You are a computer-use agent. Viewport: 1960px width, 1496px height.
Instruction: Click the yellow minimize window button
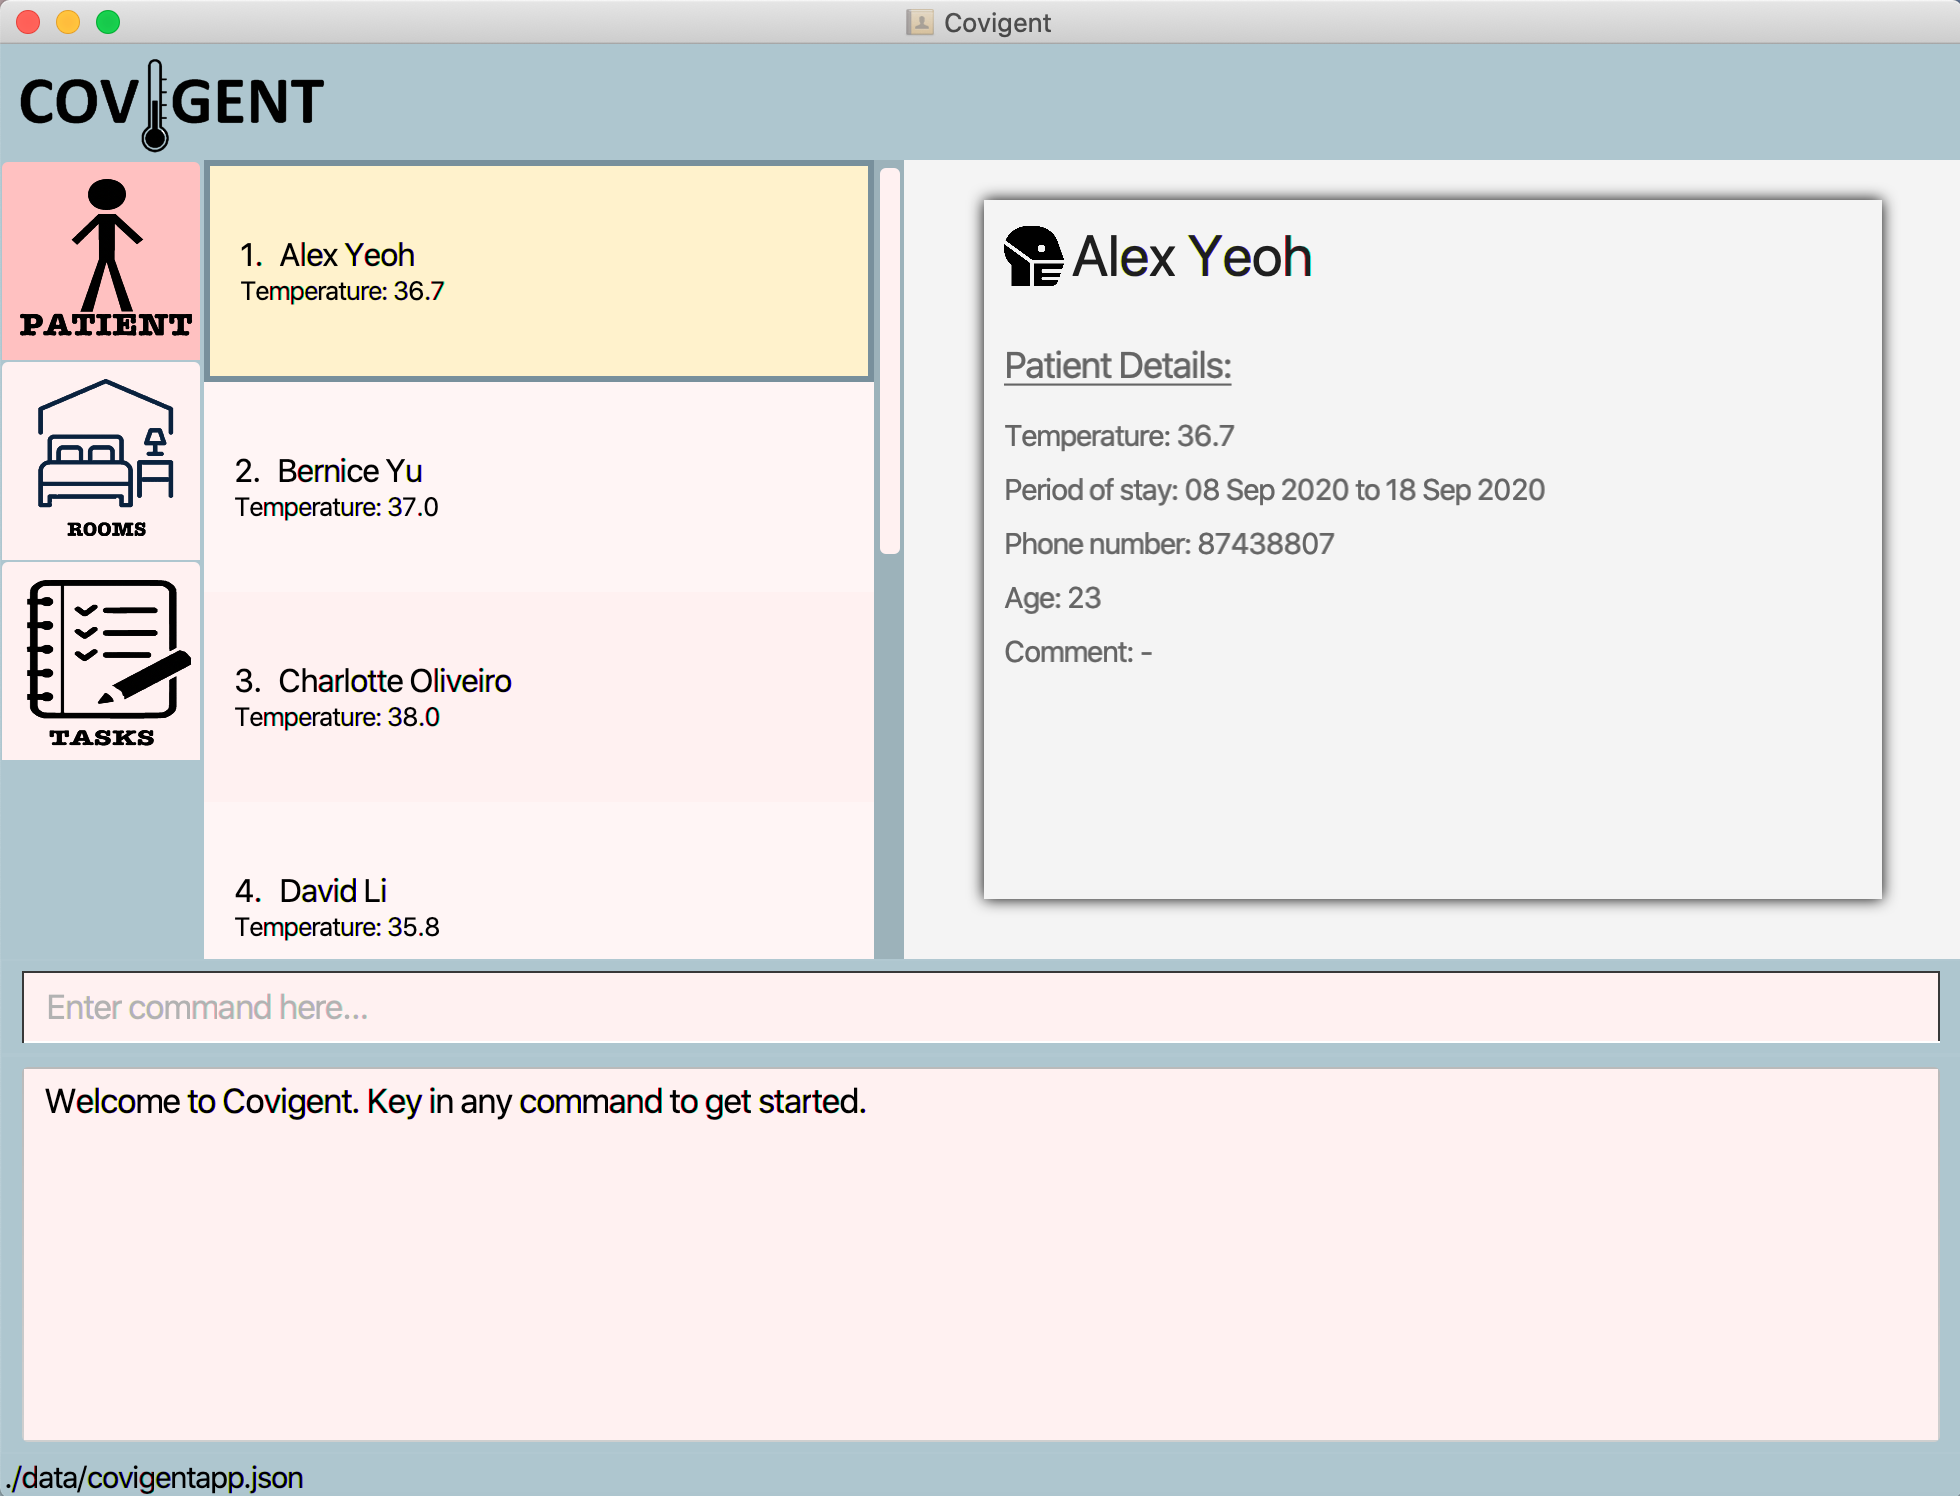tap(68, 22)
